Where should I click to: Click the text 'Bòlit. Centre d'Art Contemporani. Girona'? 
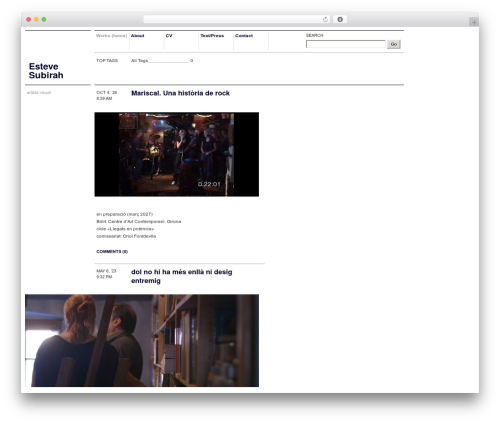point(139,221)
